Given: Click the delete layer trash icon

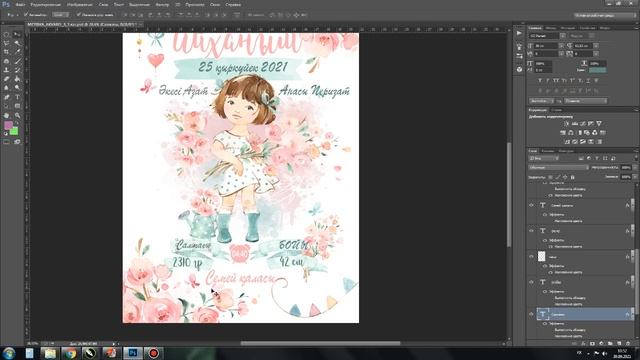Looking at the screenshot, I should coord(628,343).
